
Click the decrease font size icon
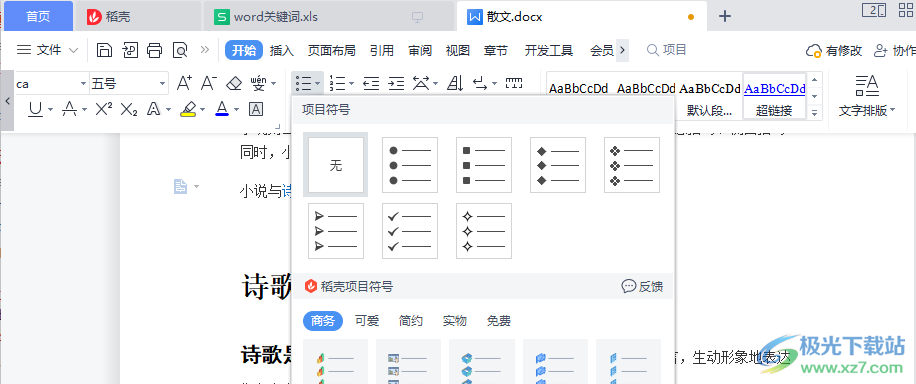[x=209, y=84]
